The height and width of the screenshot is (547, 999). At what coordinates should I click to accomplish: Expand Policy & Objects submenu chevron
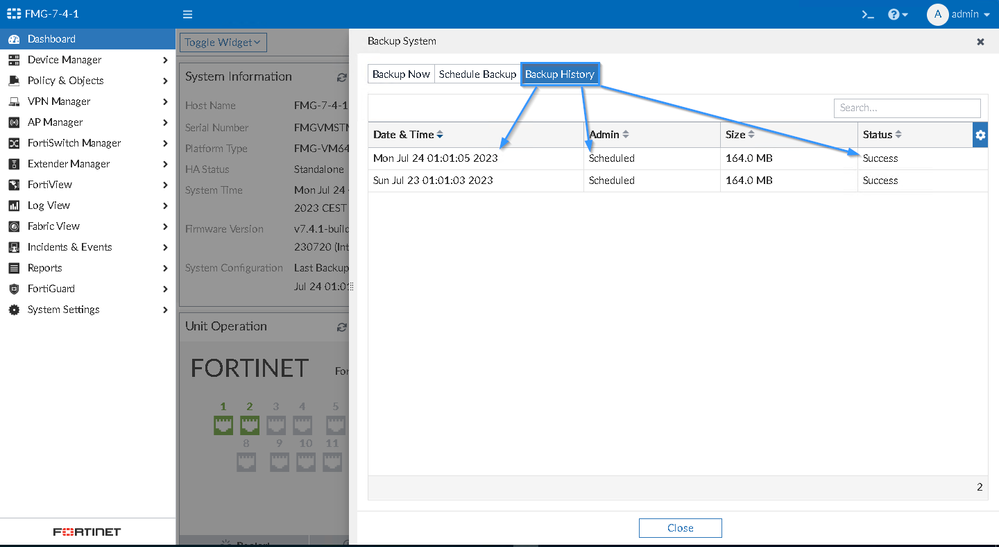[x=165, y=81]
